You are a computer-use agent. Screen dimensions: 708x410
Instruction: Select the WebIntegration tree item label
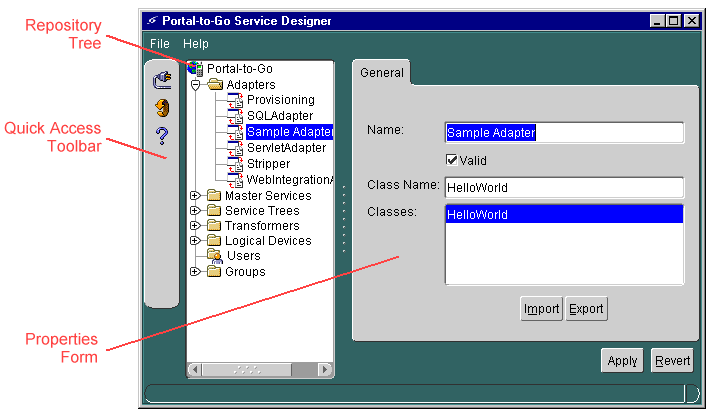pos(289,180)
